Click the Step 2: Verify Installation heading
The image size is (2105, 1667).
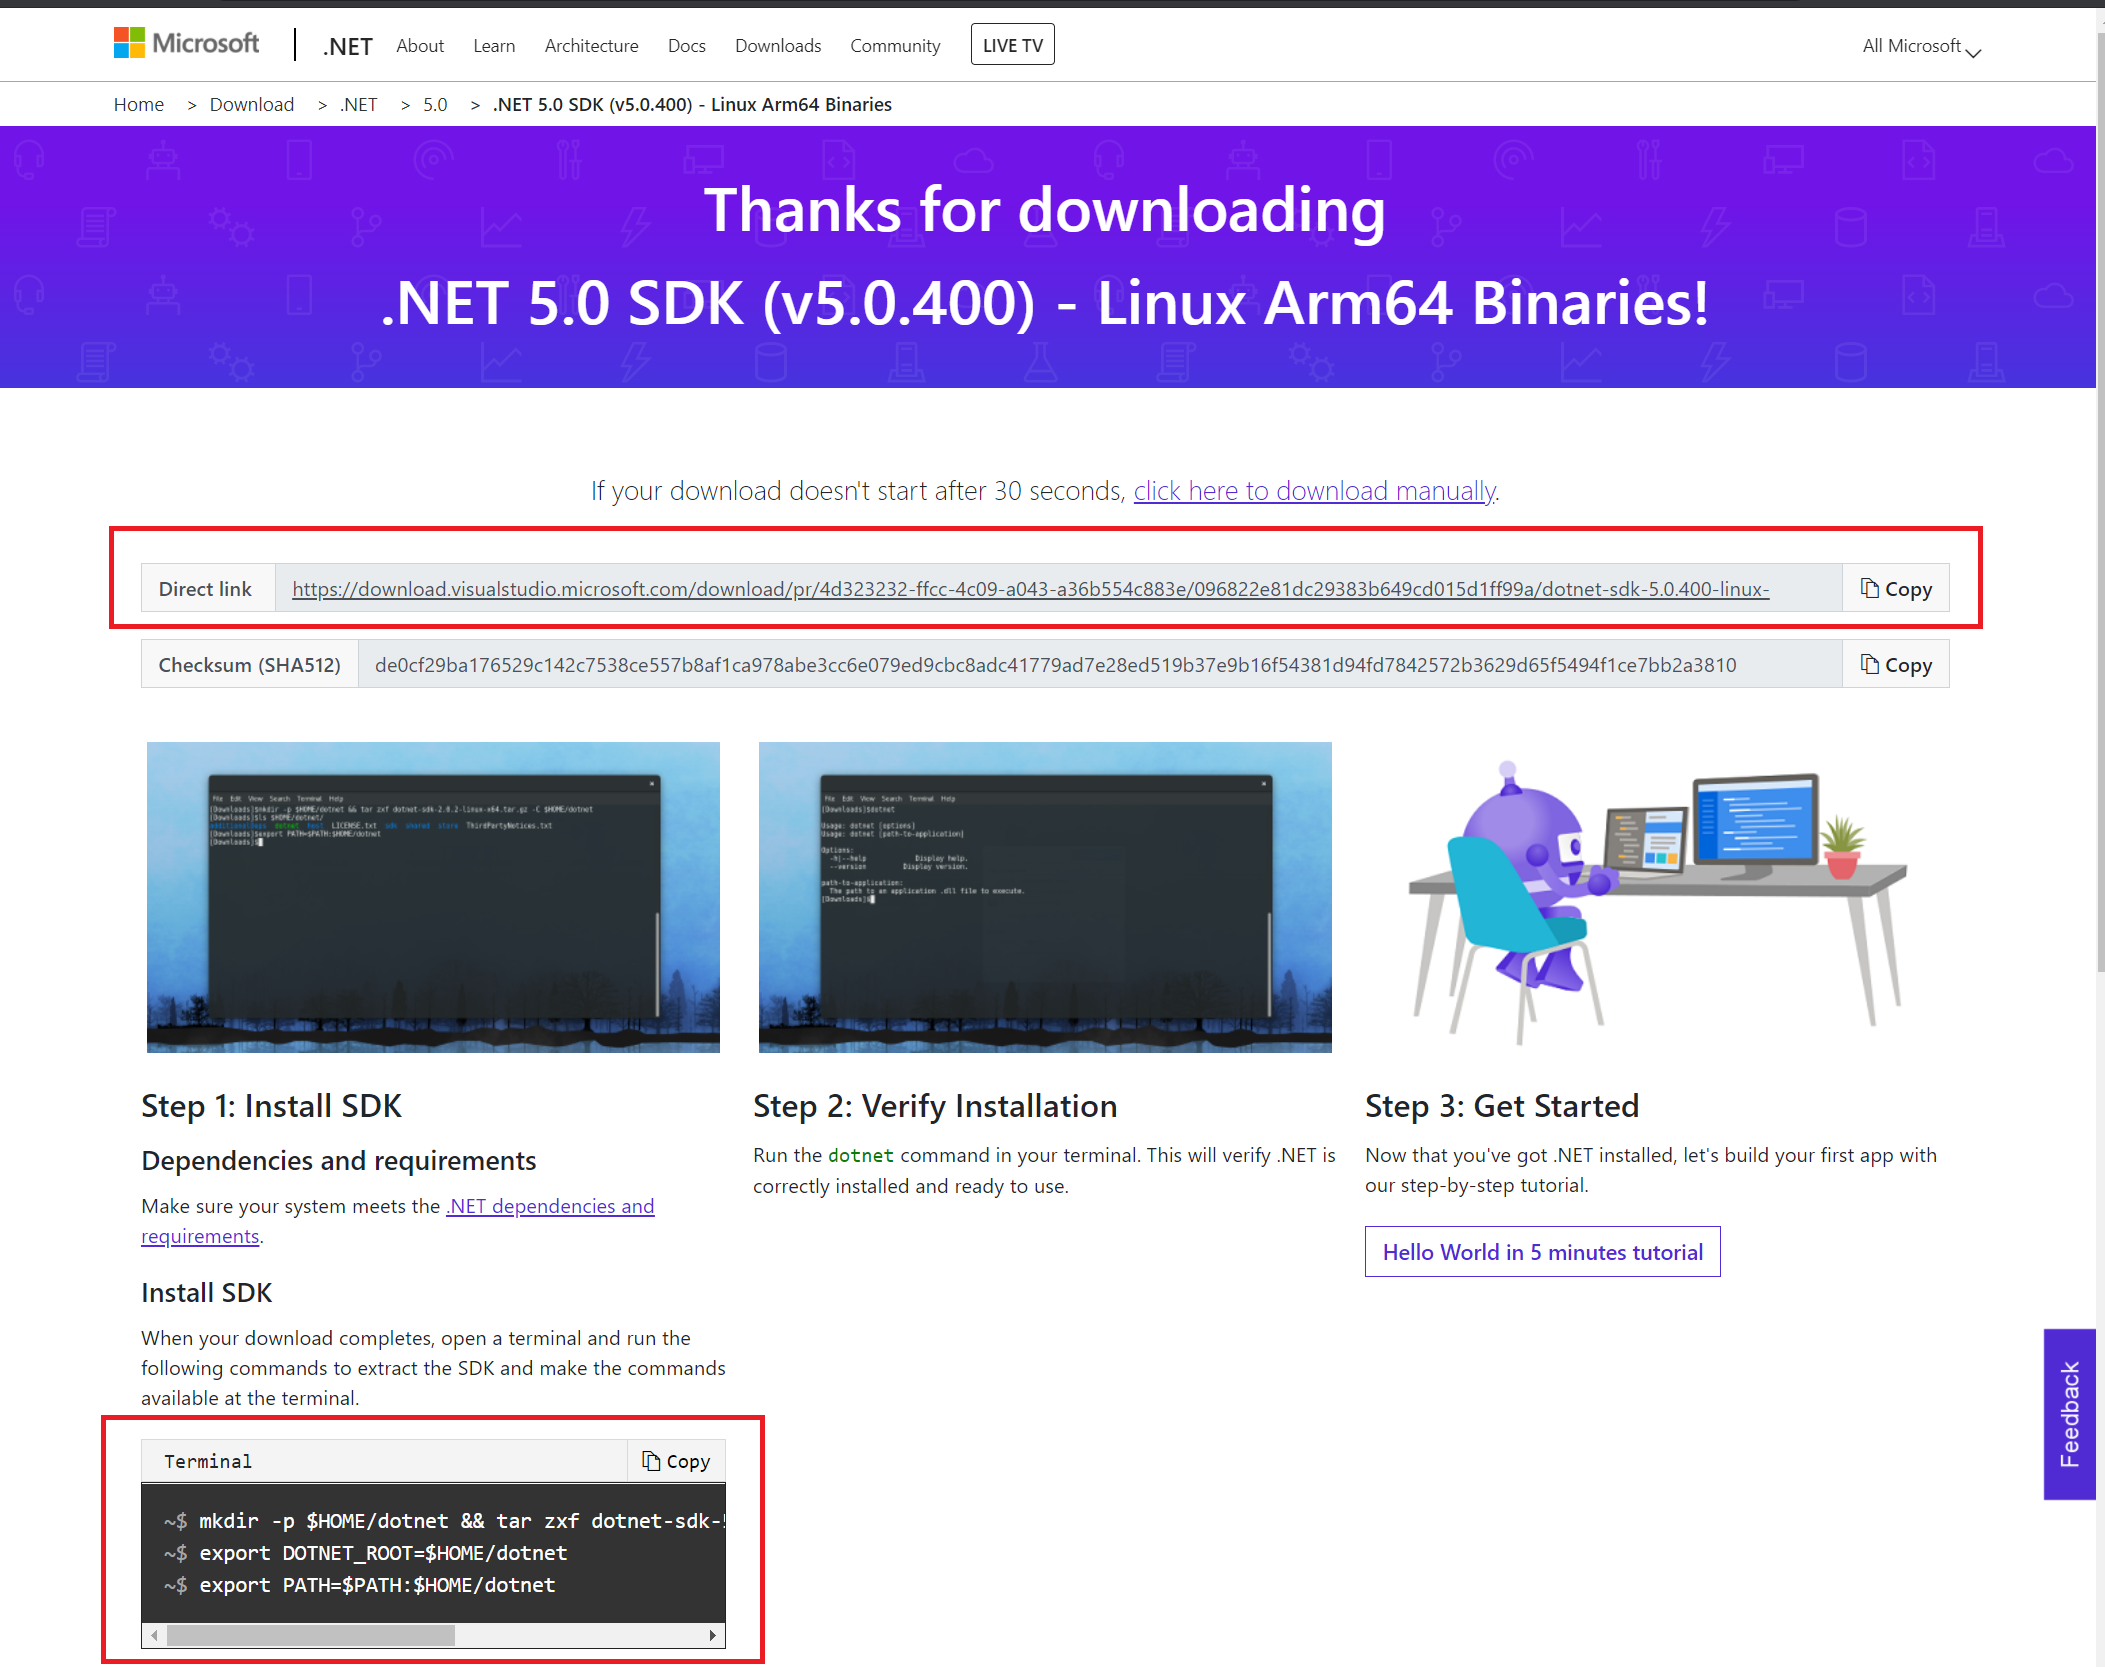[x=935, y=1106]
